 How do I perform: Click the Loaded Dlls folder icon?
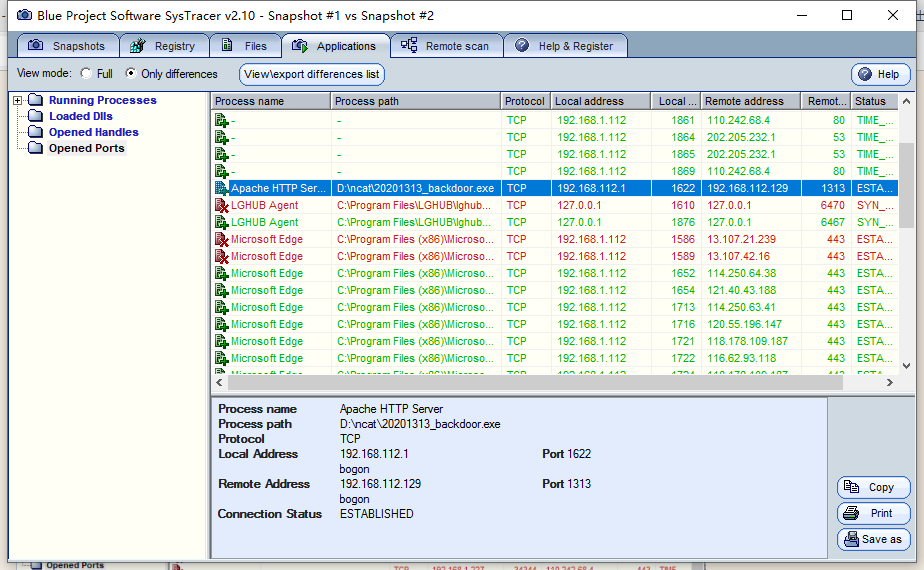pos(35,116)
